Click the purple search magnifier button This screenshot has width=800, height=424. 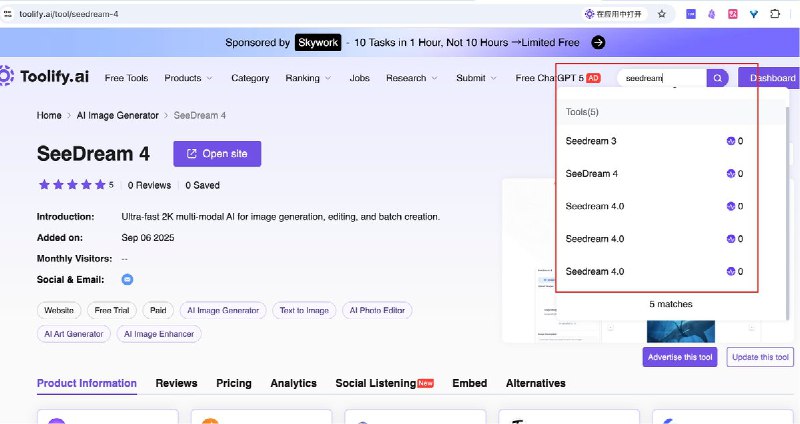(x=717, y=78)
